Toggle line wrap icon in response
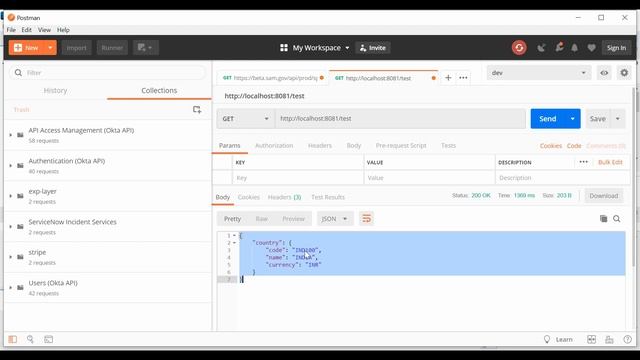The image size is (640, 360). pyautogui.click(x=367, y=219)
